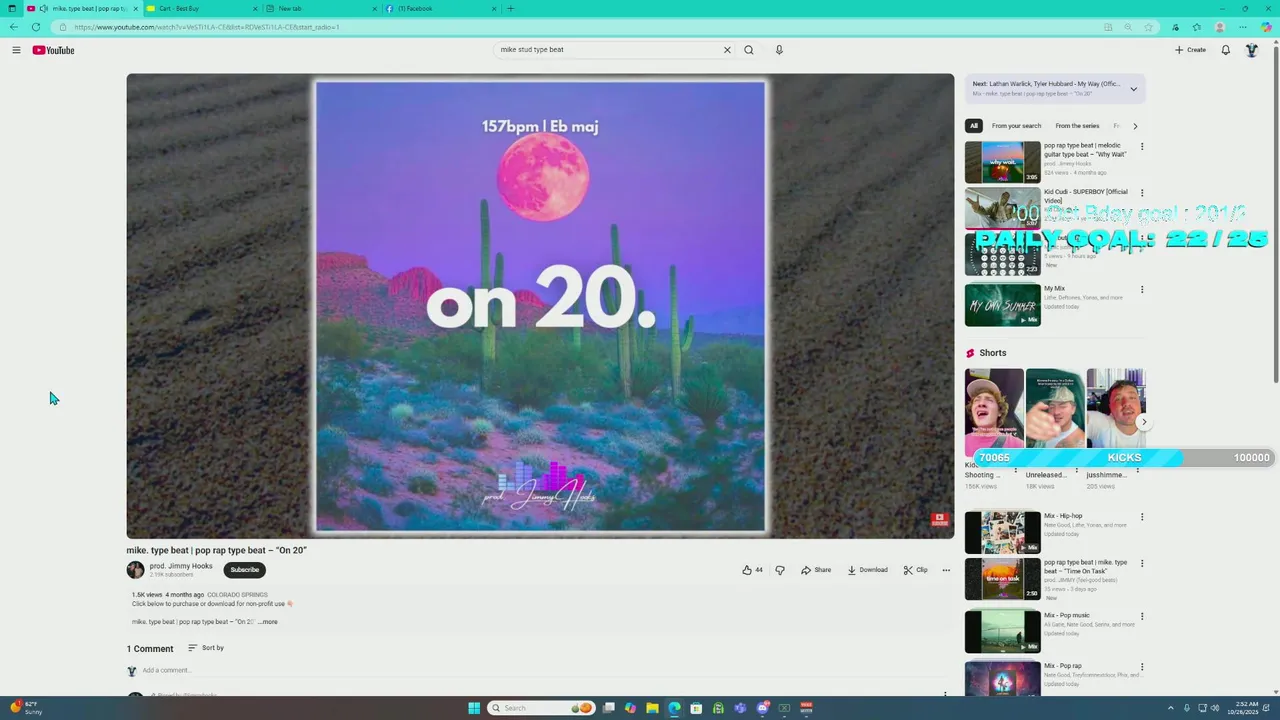This screenshot has height=720, width=1280.
Task: Show more filter chips with right arrow
Action: pos(1135,126)
